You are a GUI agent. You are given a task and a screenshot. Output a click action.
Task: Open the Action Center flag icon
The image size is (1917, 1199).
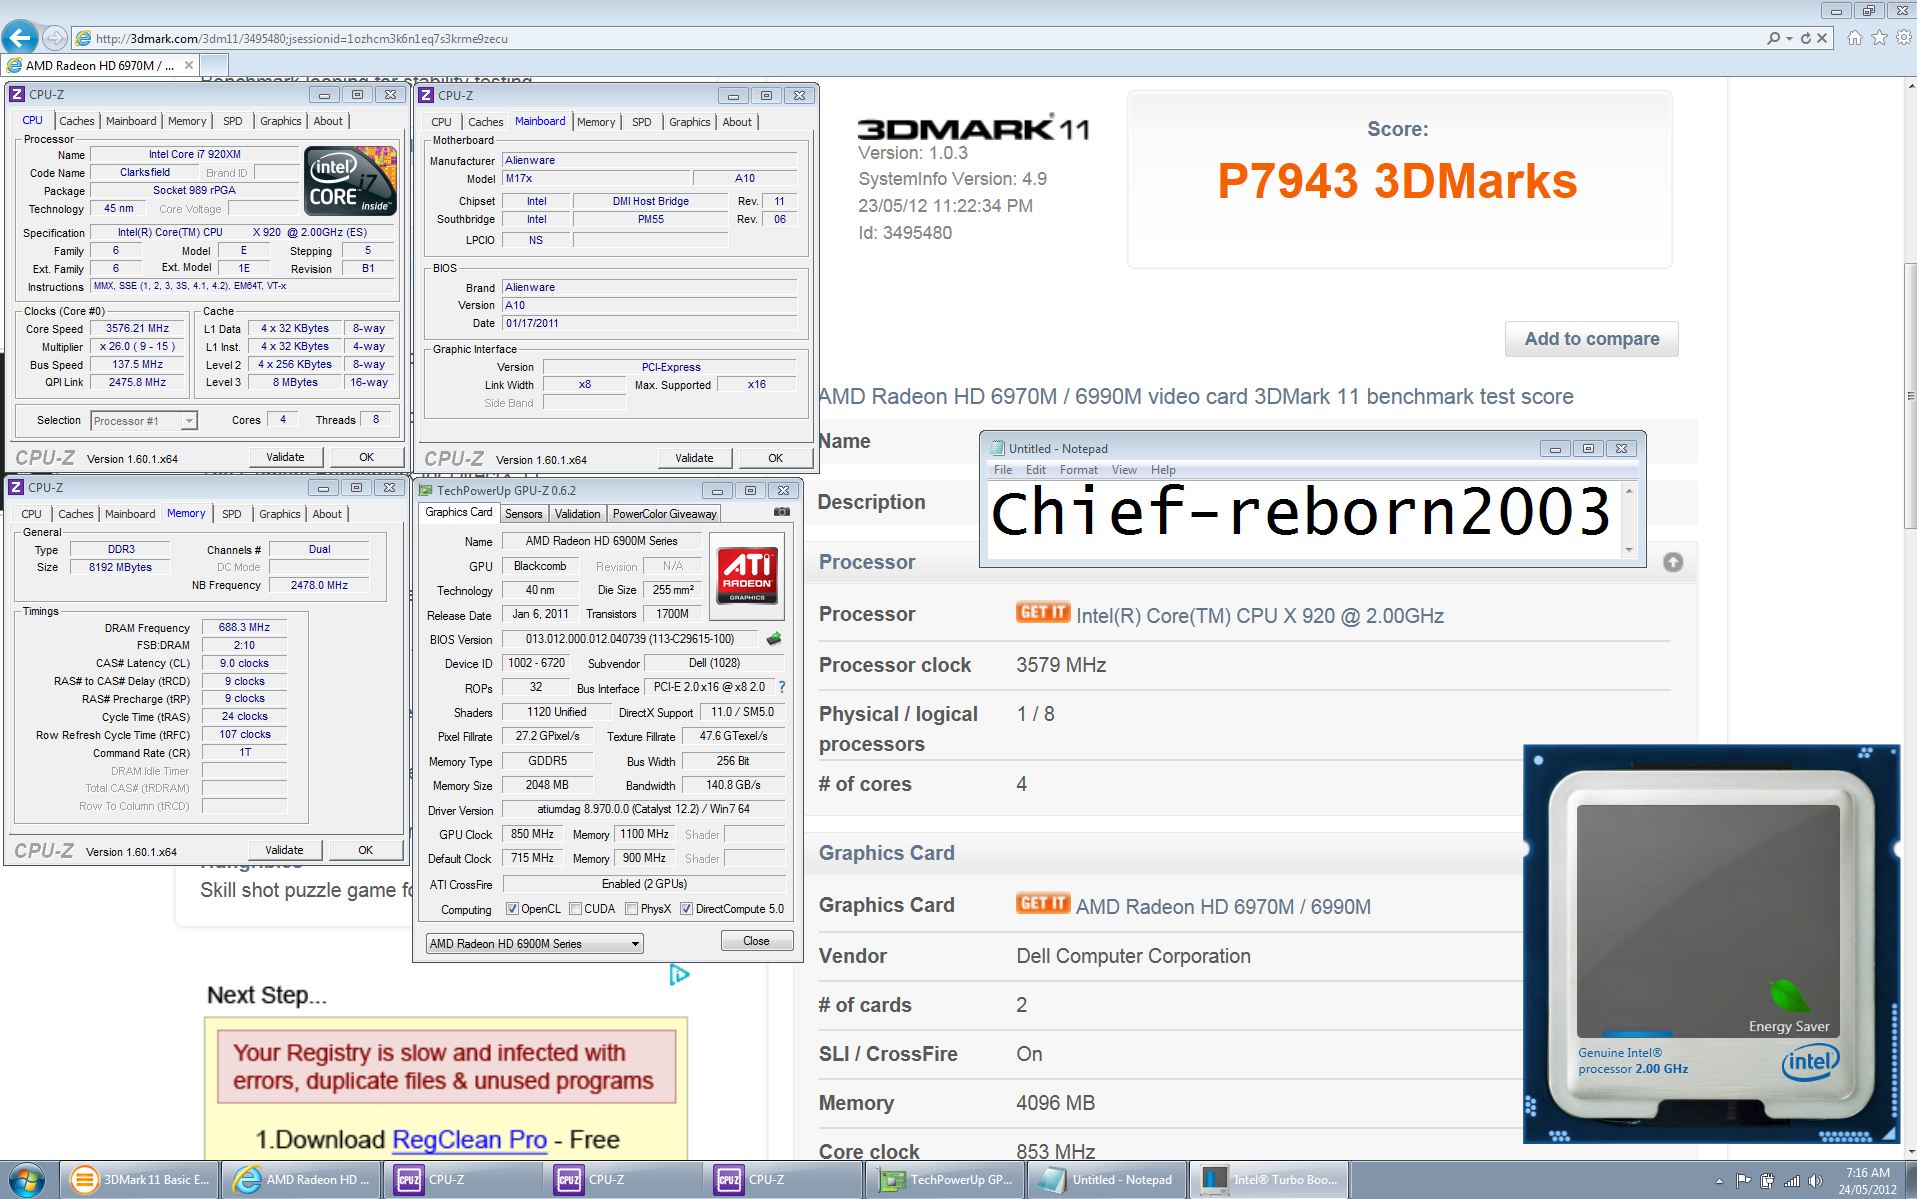[x=1743, y=1181]
